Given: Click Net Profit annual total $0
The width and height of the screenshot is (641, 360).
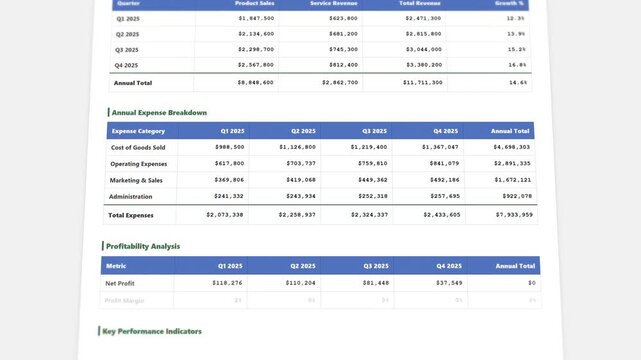Looking at the screenshot, I should click(531, 283).
